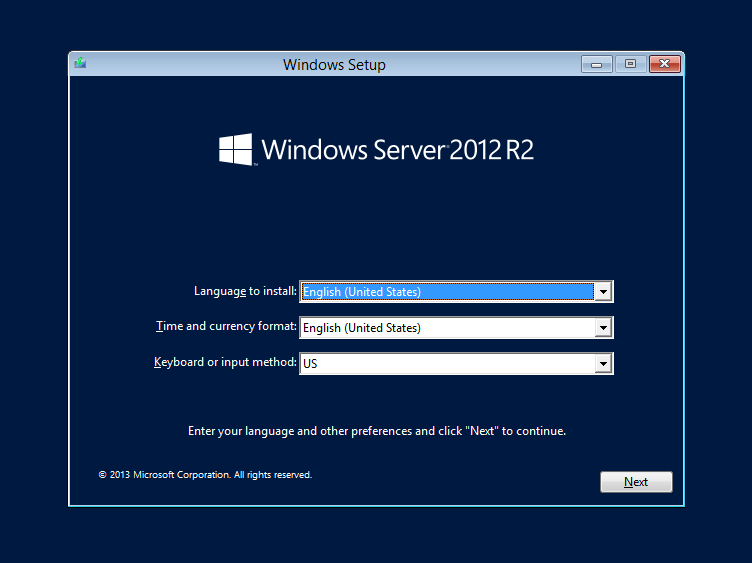This screenshot has height=563, width=752.
Task: Open the Time and currency format combo box
Action: click(x=446, y=328)
